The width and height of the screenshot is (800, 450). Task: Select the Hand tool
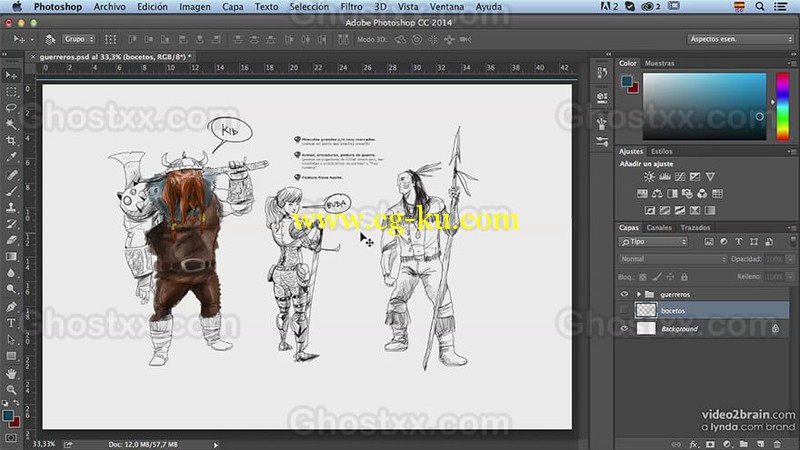tap(11, 373)
